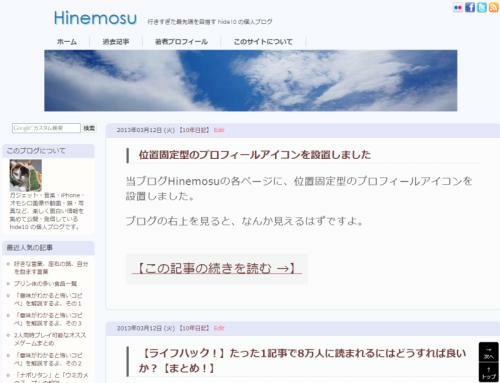The width and height of the screenshot is (500, 383).
Task: Open the 【ライフハック！】 8万人 article title
Action: 302,361
